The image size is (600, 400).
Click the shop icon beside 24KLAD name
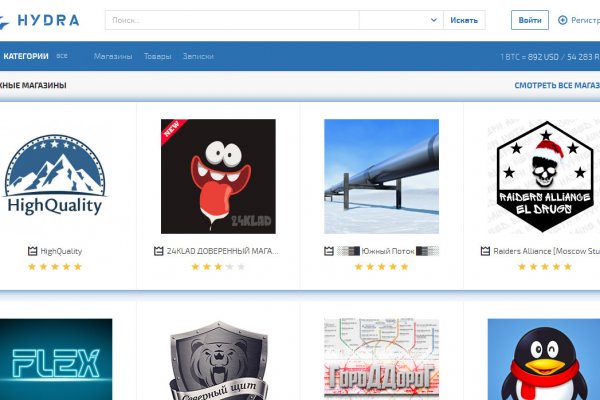158,251
